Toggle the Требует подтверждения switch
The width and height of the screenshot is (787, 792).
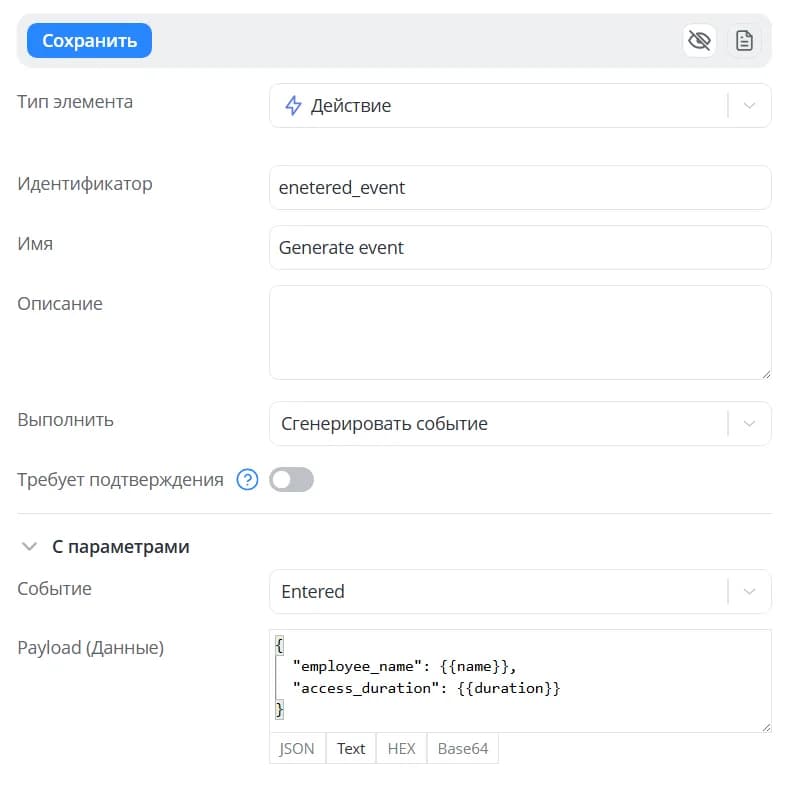(x=291, y=479)
